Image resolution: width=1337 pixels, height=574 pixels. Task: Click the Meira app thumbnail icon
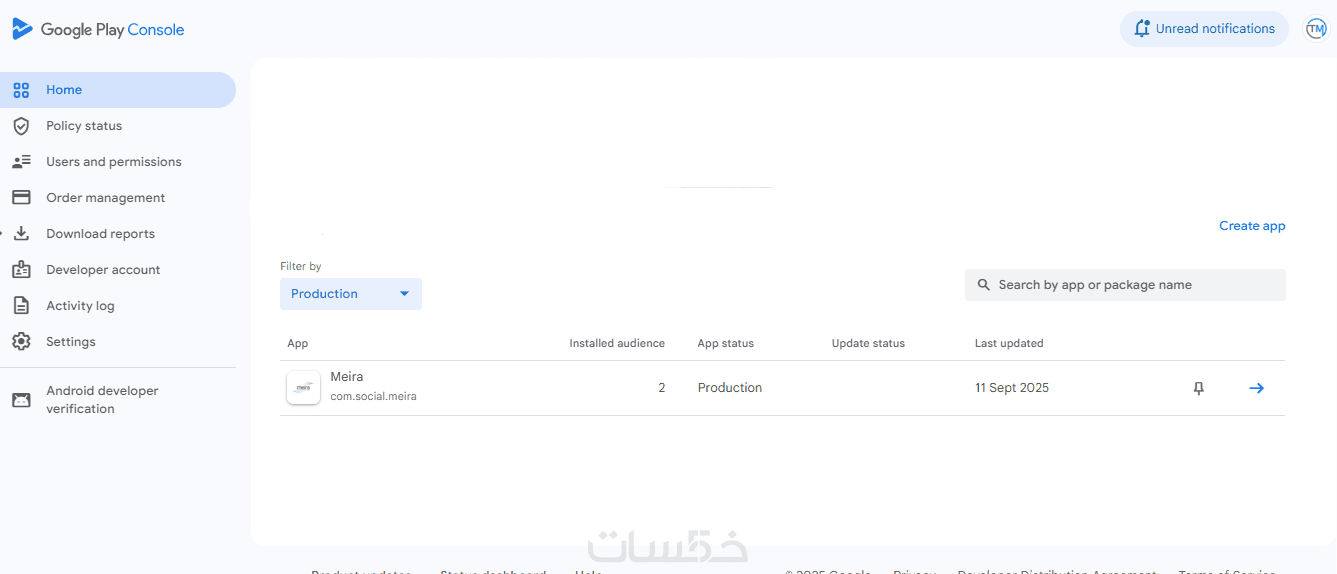coord(303,388)
